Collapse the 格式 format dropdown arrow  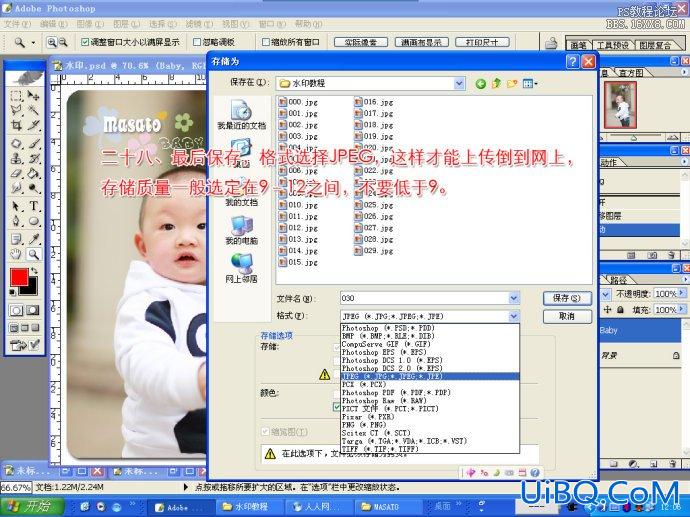coord(514,316)
